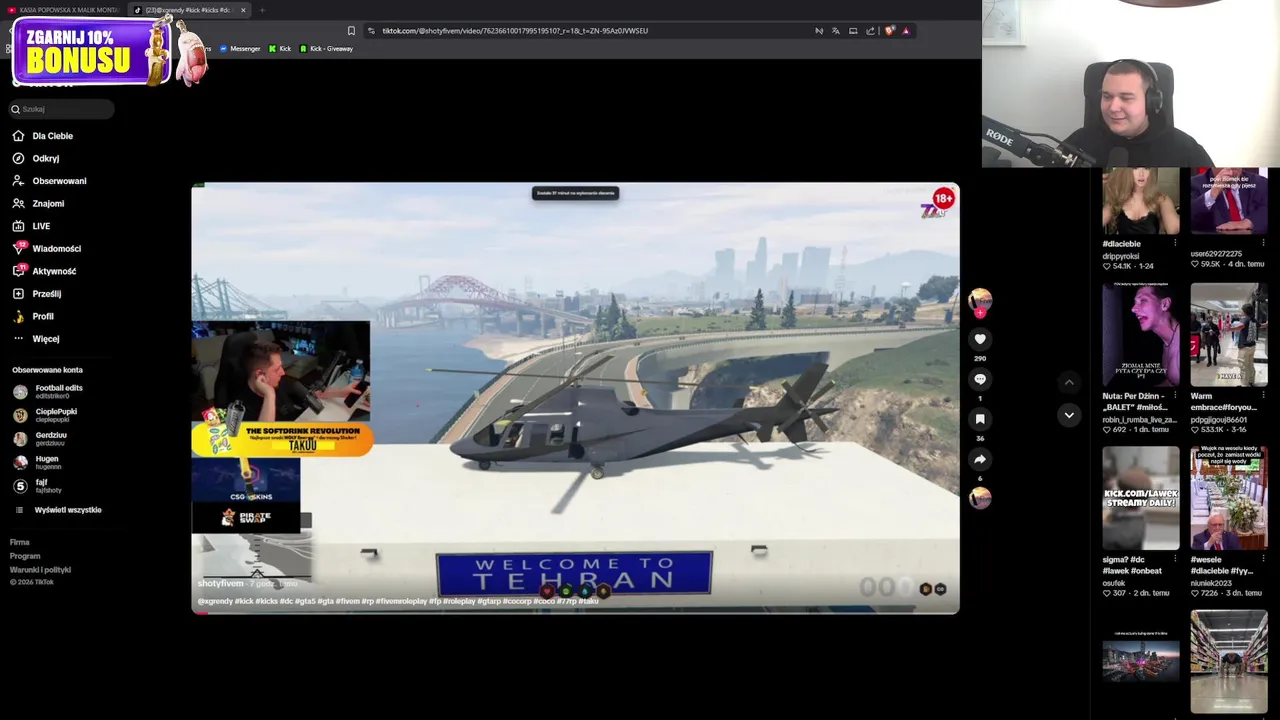Go to next video with down chevron
This screenshot has height=720, width=1280.
[1069, 415]
